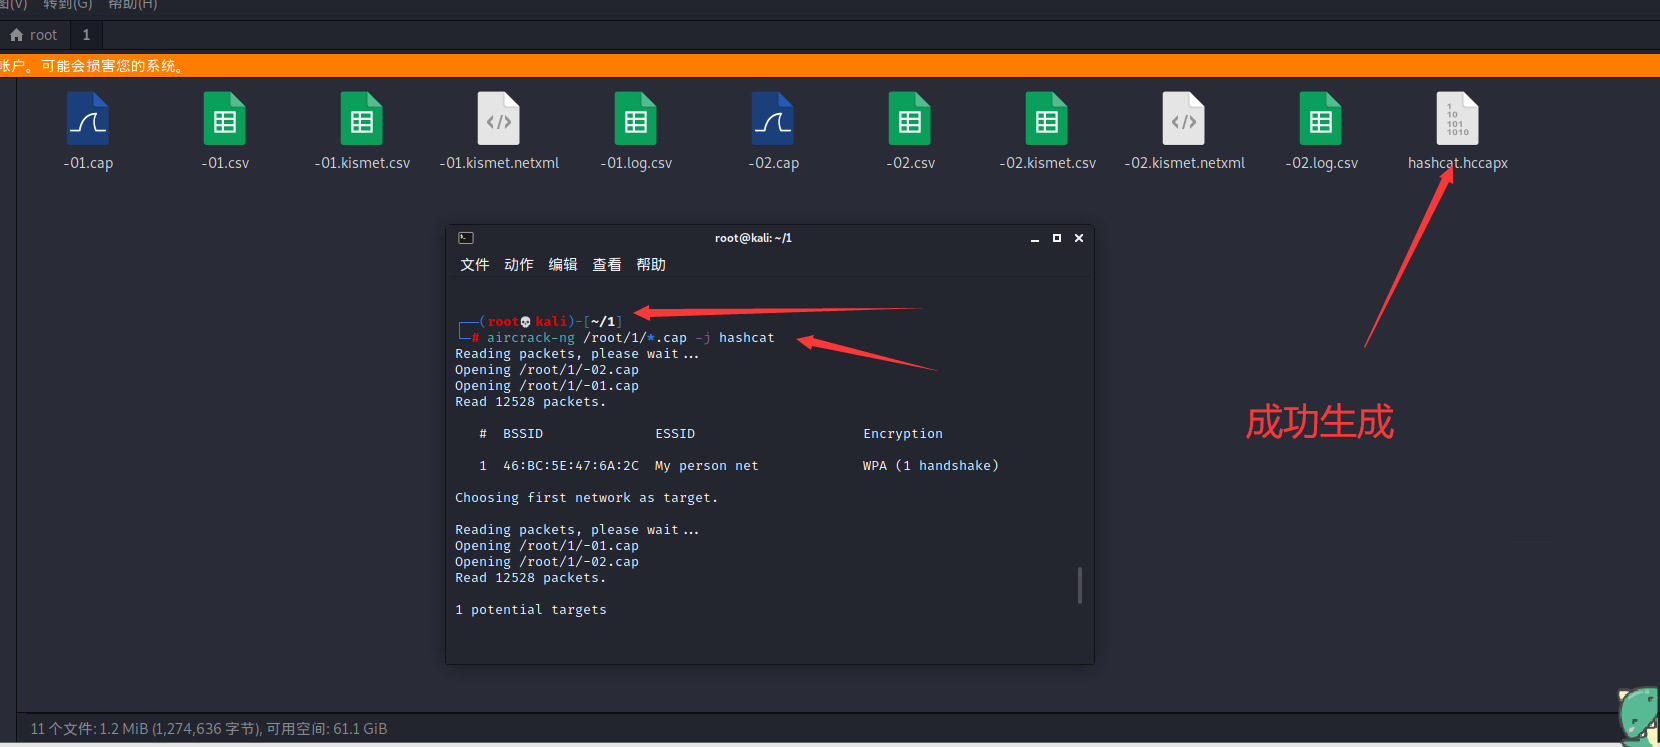The height and width of the screenshot is (747, 1660).
Task: Go to folder 1 in path bar
Action: tap(86, 35)
